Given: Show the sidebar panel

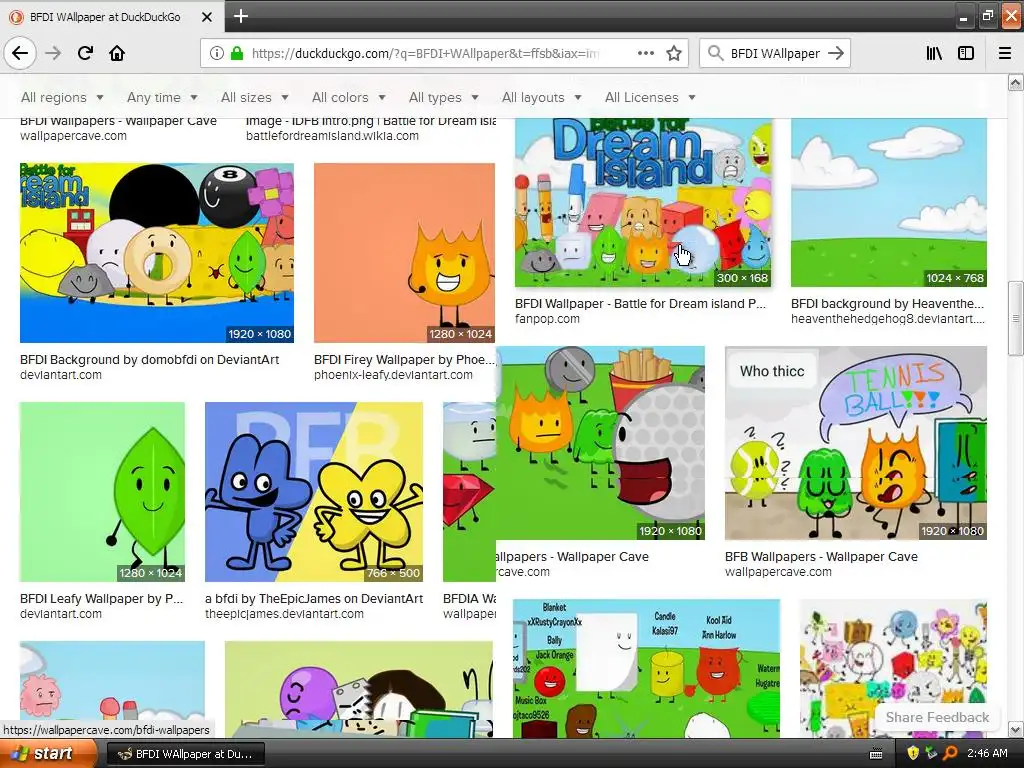Looking at the screenshot, I should point(966,53).
